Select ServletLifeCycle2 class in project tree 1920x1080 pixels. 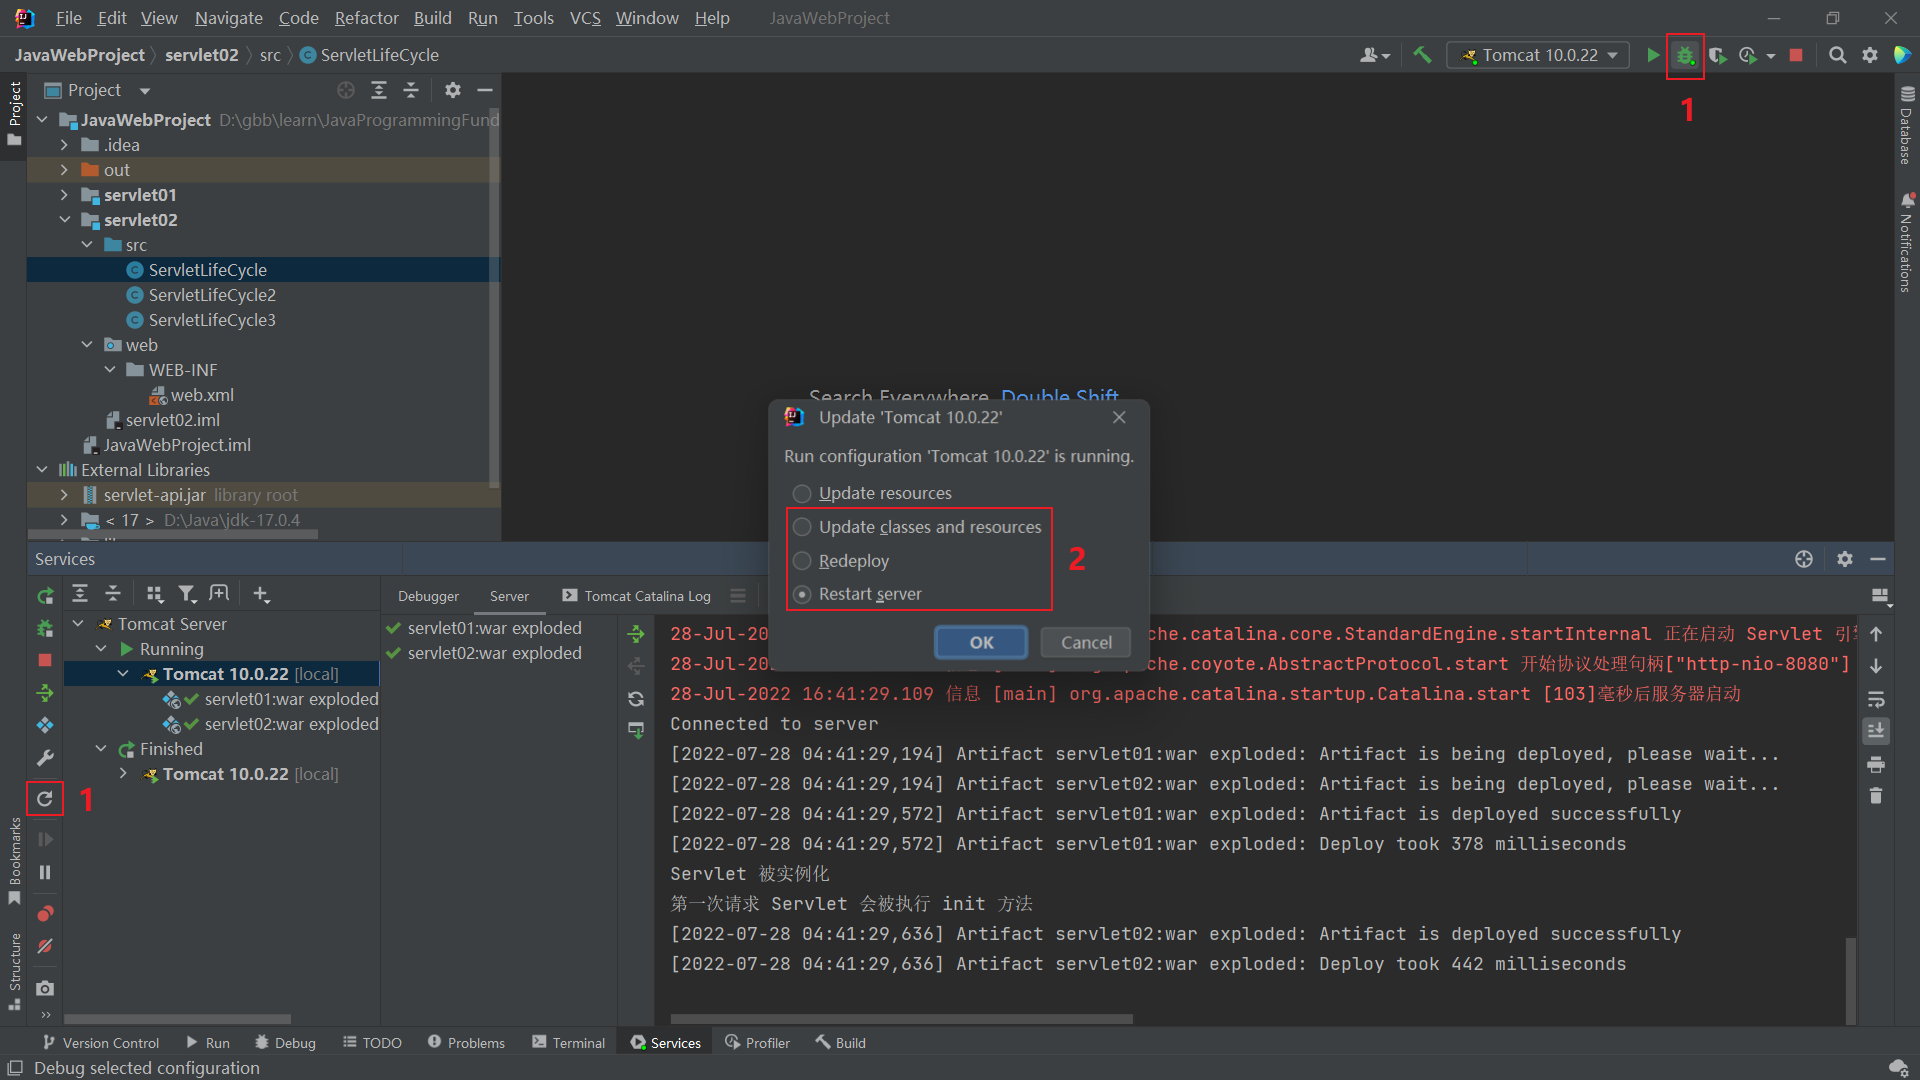[212, 295]
